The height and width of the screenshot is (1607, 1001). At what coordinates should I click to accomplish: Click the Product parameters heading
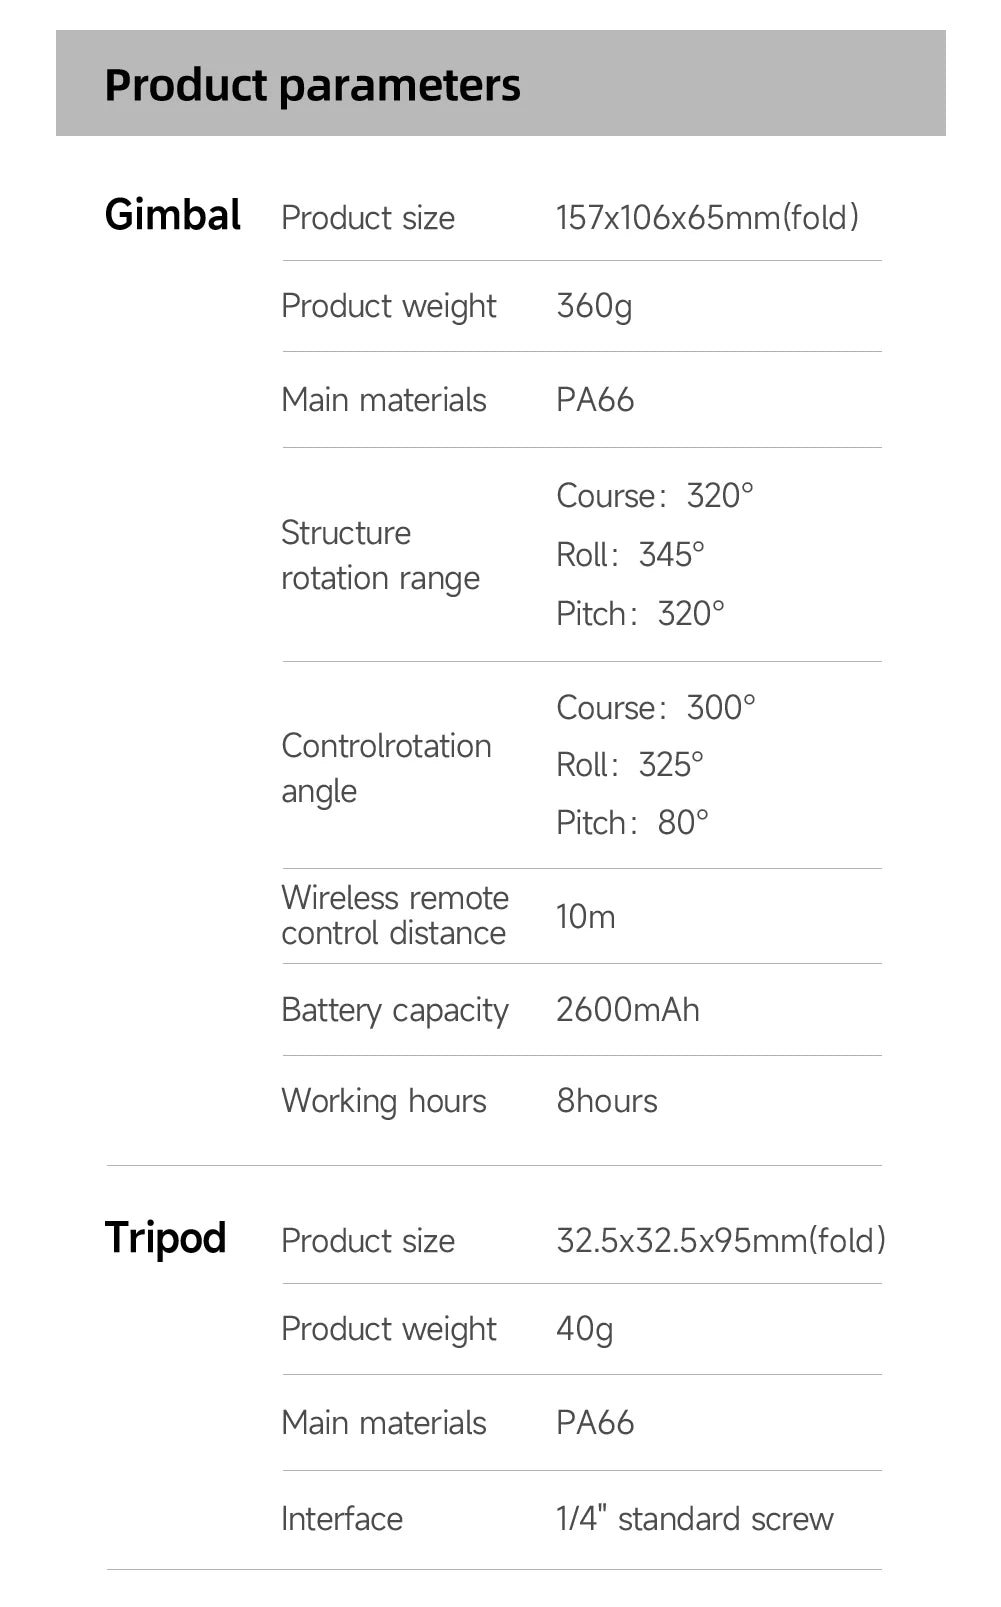point(312,85)
